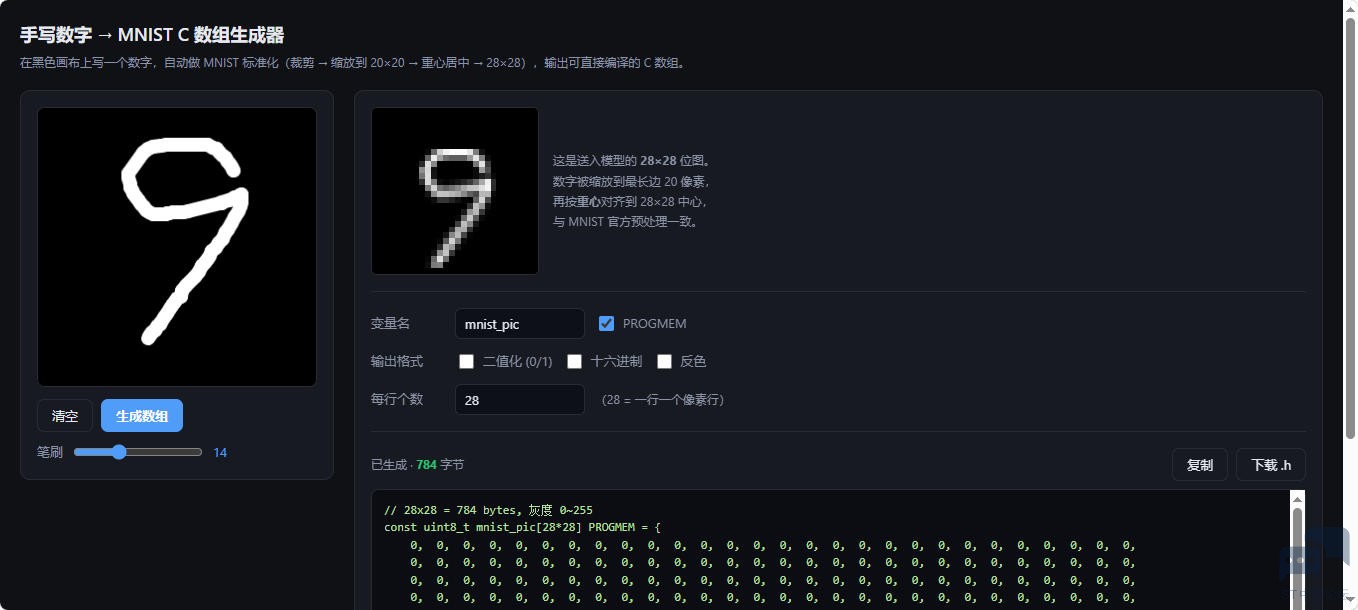1358x610 pixels.
Task: Click the code line const uint8_t mnist_pic[28*28]
Action: 522,527
